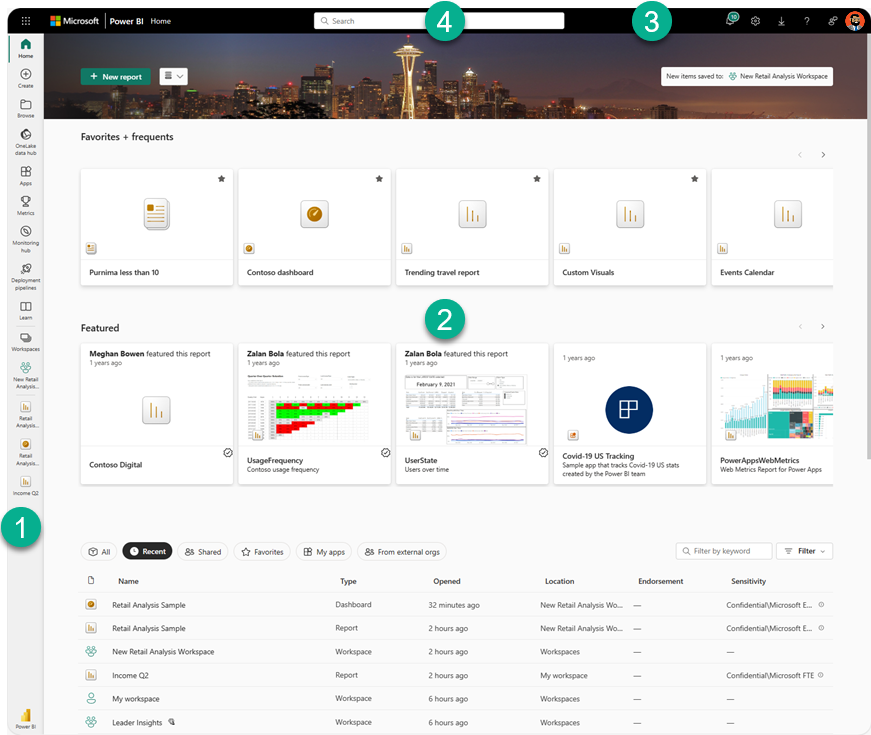Select the All tab
The width and height of the screenshot is (871, 735).
[x=99, y=552]
